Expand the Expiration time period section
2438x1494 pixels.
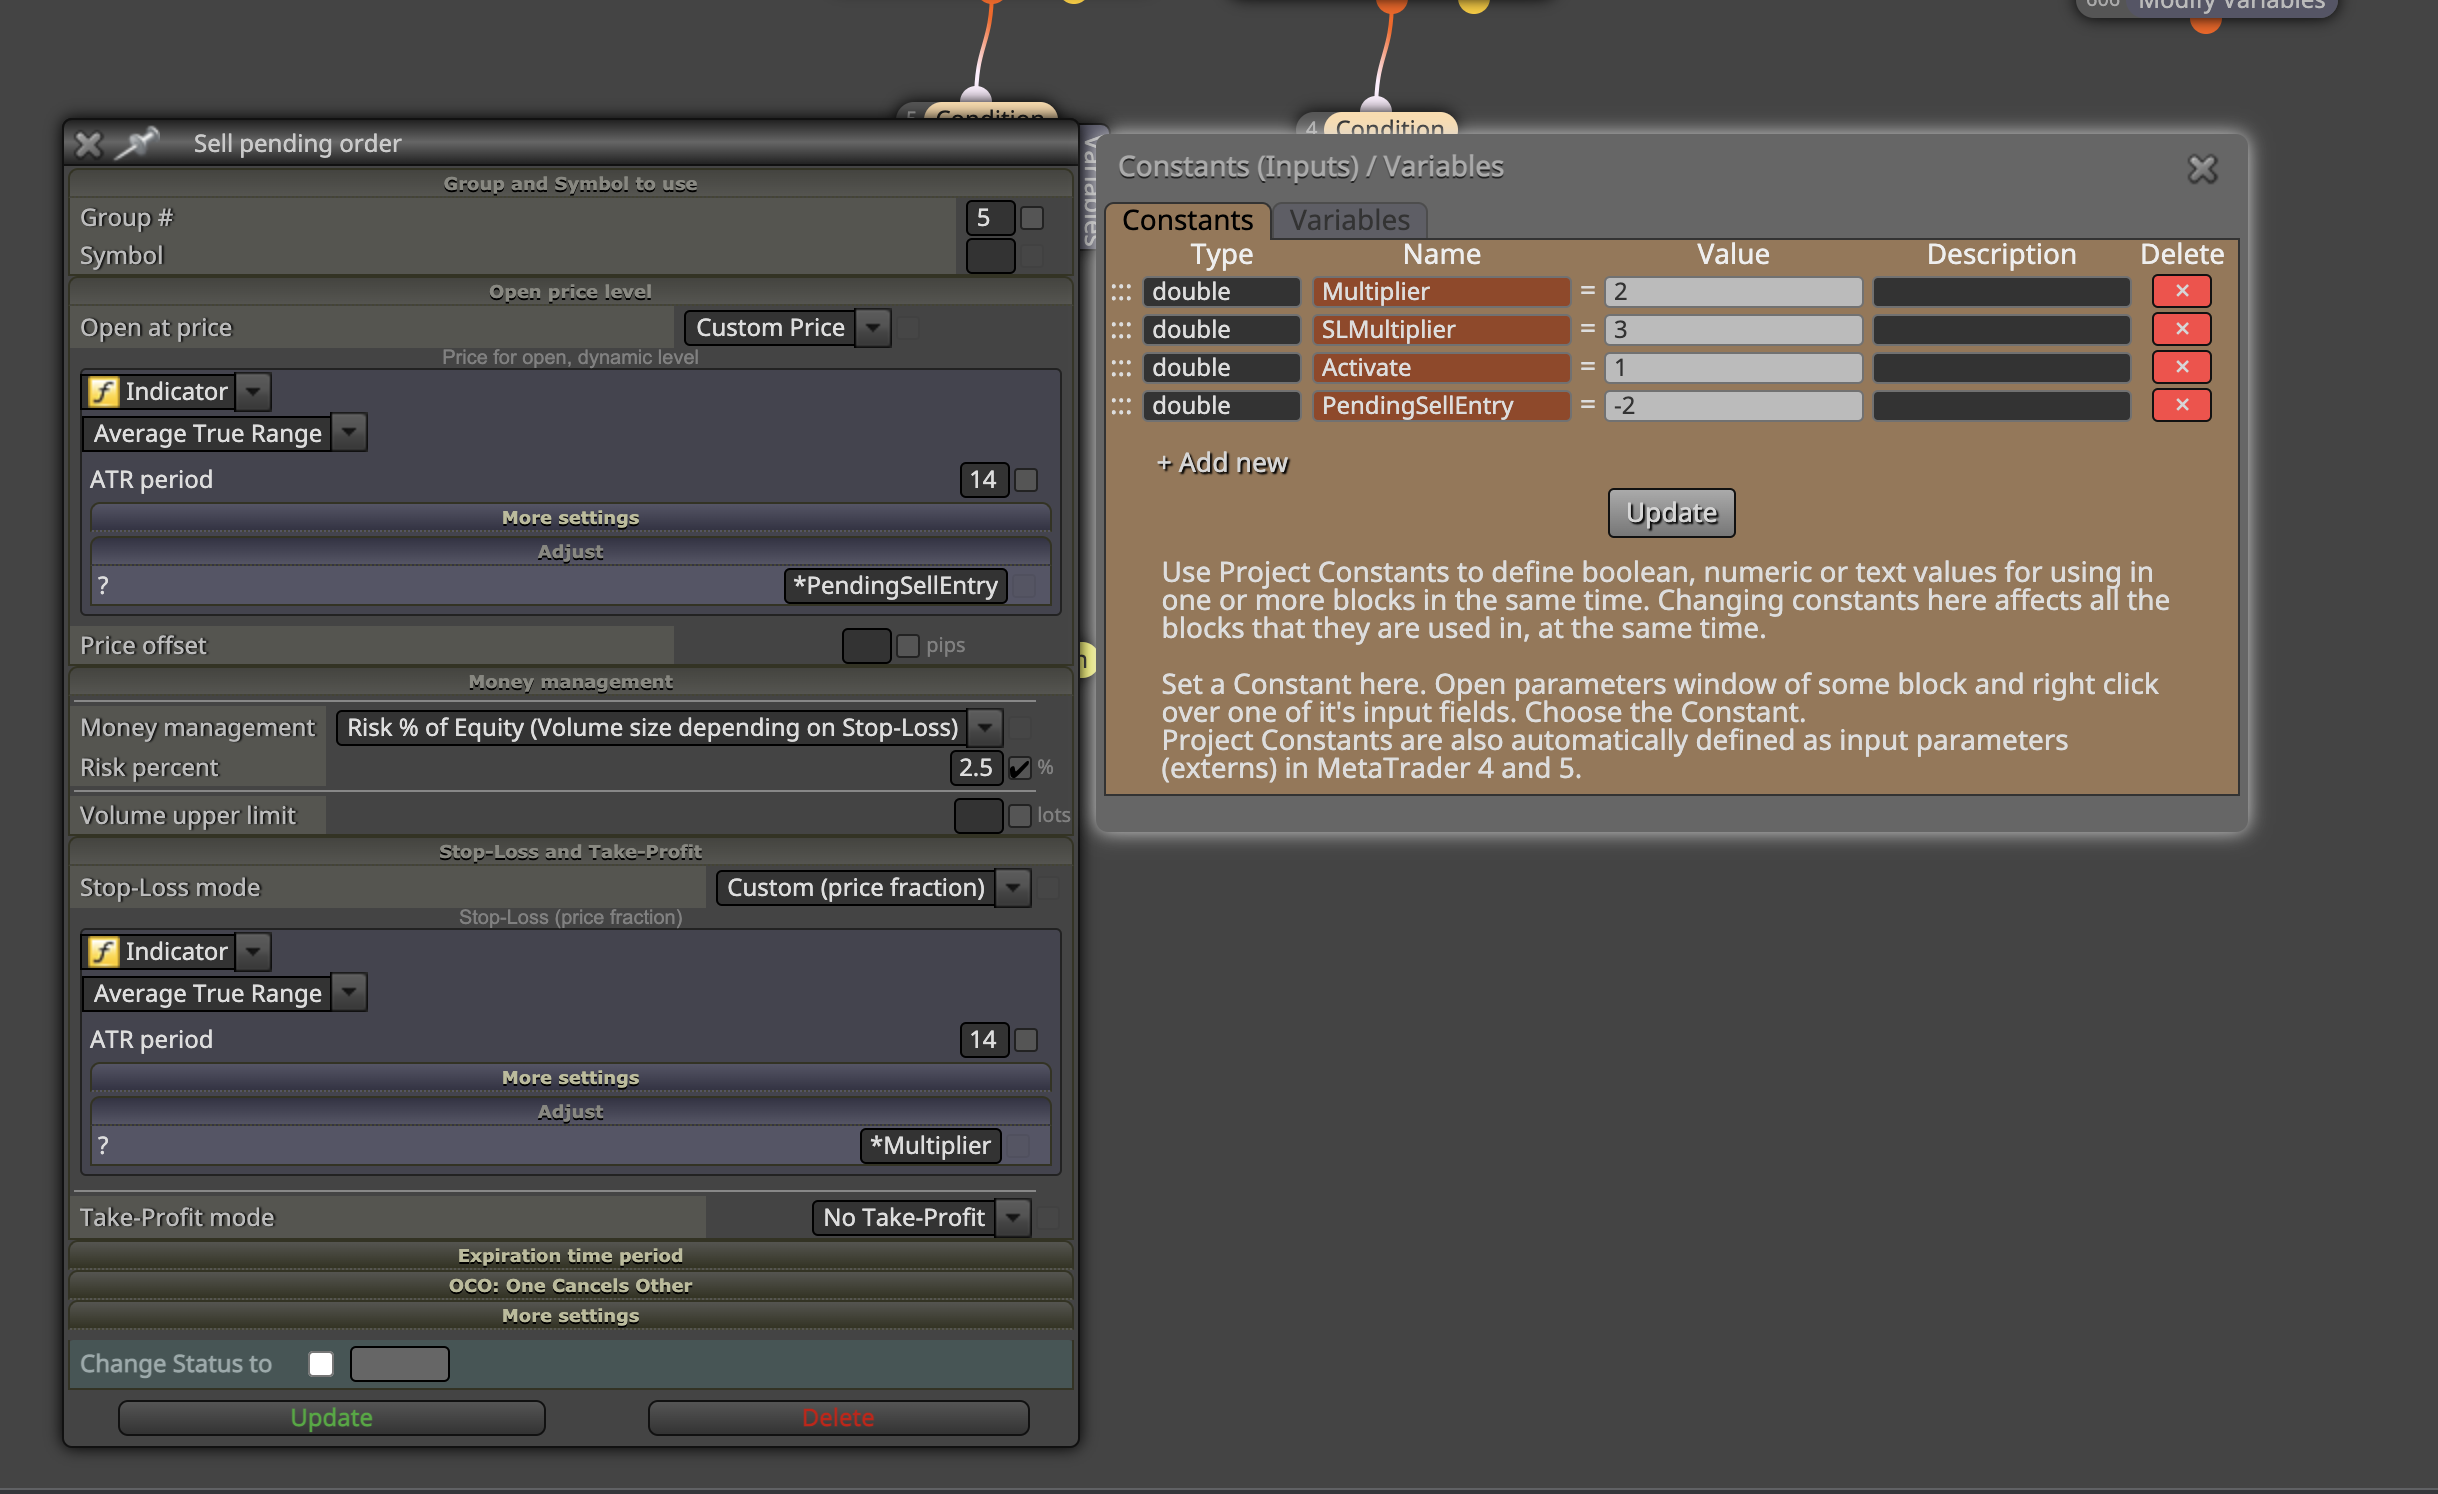(570, 1256)
